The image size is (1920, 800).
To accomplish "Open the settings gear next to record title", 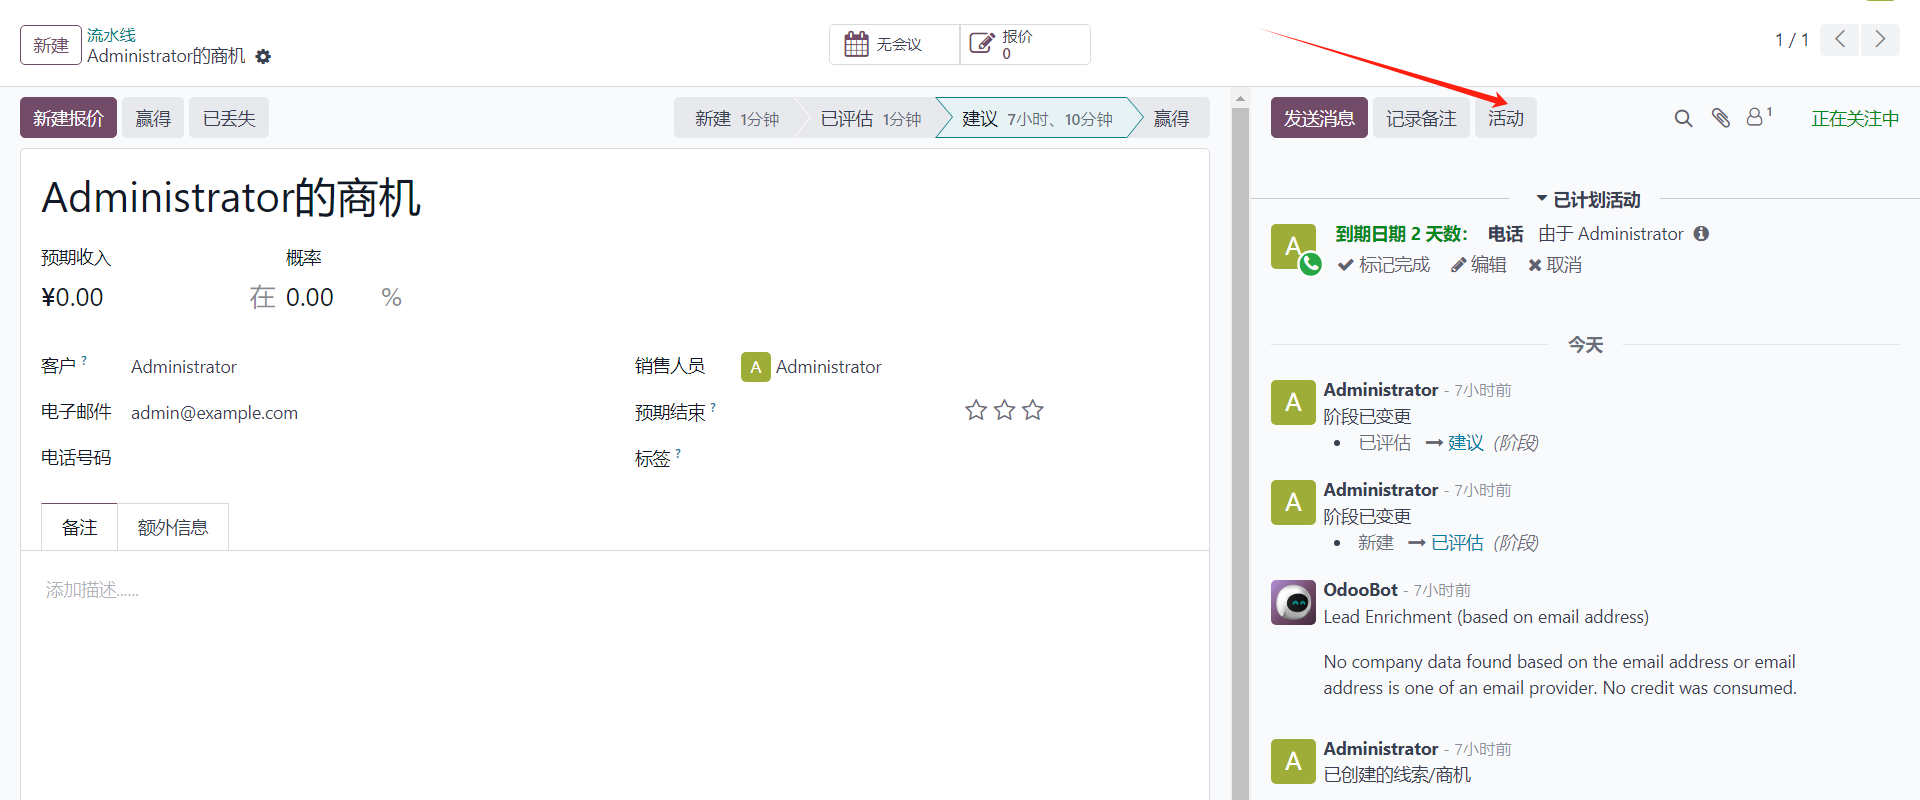I will (x=263, y=57).
